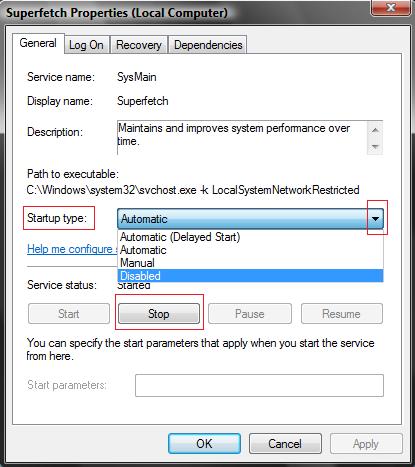
Task: Switch to the Log On tab
Action: (86, 45)
